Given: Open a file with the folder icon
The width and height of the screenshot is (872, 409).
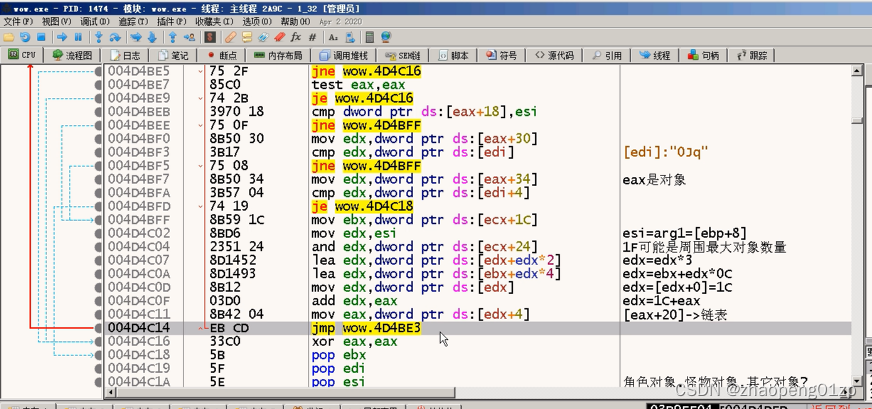Looking at the screenshot, I should [x=8, y=37].
